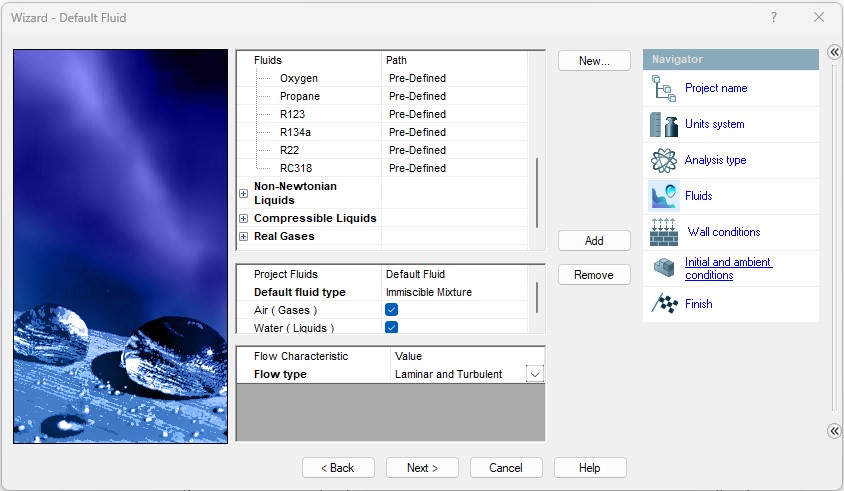This screenshot has width=844, height=491.
Task: Click the Project name navigator icon
Action: click(664, 88)
